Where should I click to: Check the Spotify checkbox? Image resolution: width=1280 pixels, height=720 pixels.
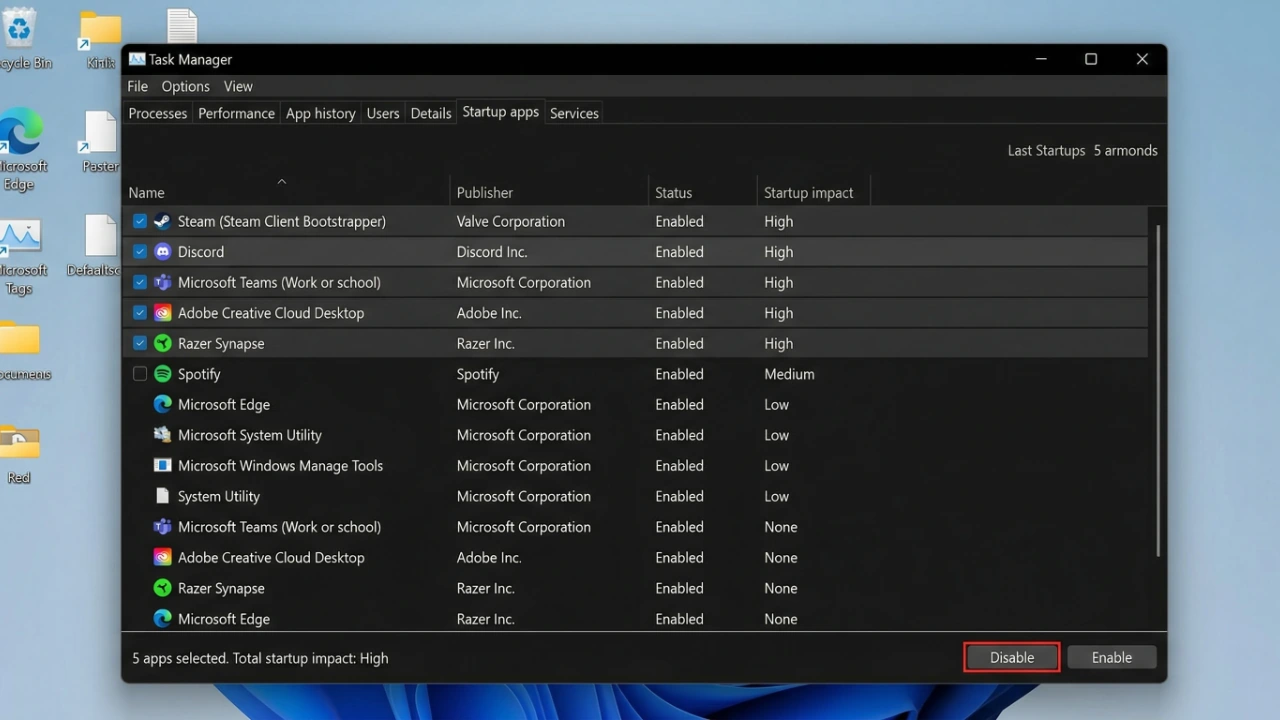(139, 373)
